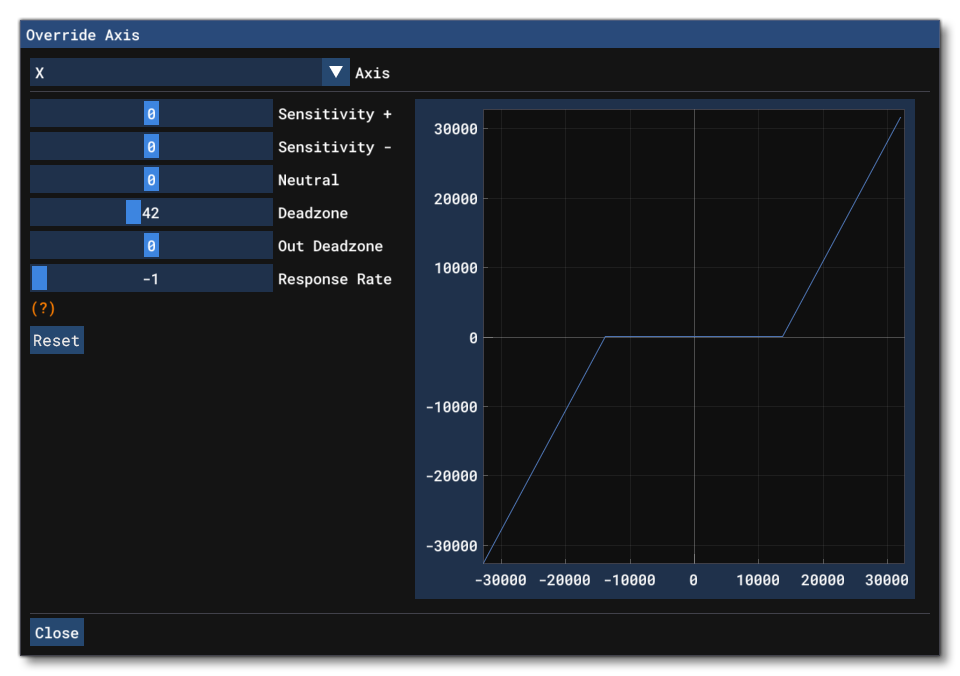The height and width of the screenshot is (676, 960).
Task: Click the Axis combo field showing X
Action: click(x=175, y=73)
